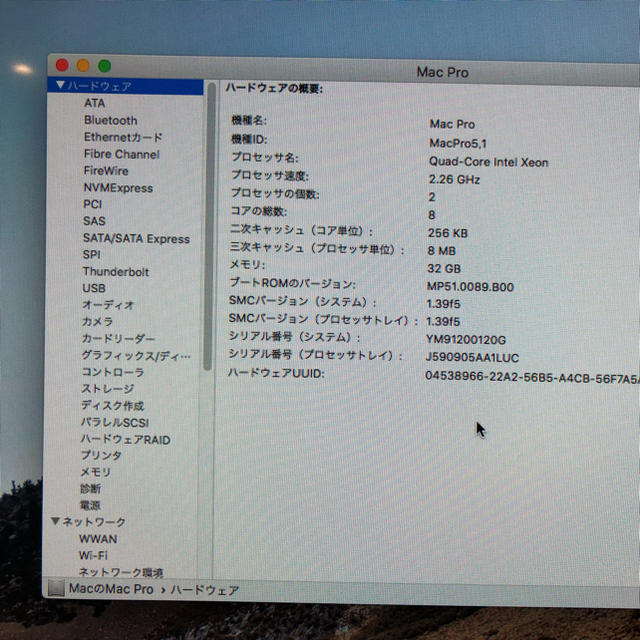The width and height of the screenshot is (640, 640).
Task: Select SAS in the hardware list
Action: tap(94, 221)
